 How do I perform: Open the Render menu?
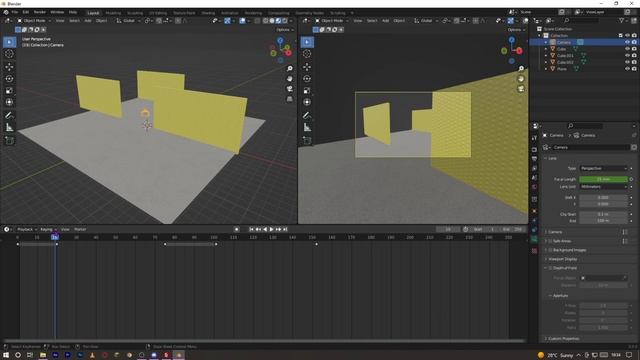point(40,12)
